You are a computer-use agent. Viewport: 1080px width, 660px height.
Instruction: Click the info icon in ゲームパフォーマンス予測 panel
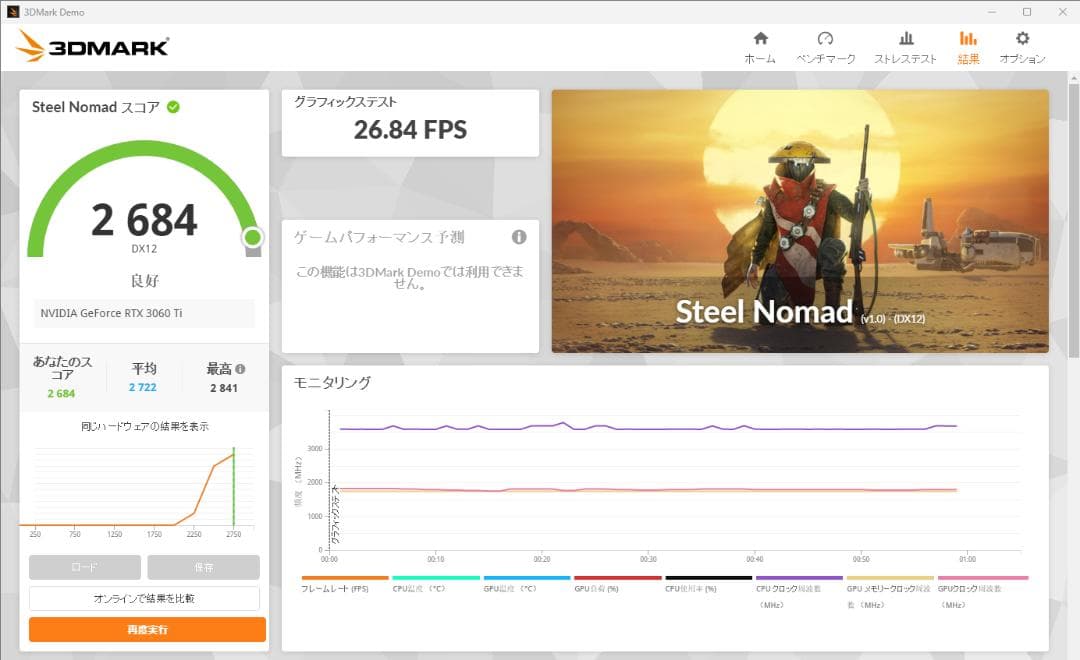[517, 237]
